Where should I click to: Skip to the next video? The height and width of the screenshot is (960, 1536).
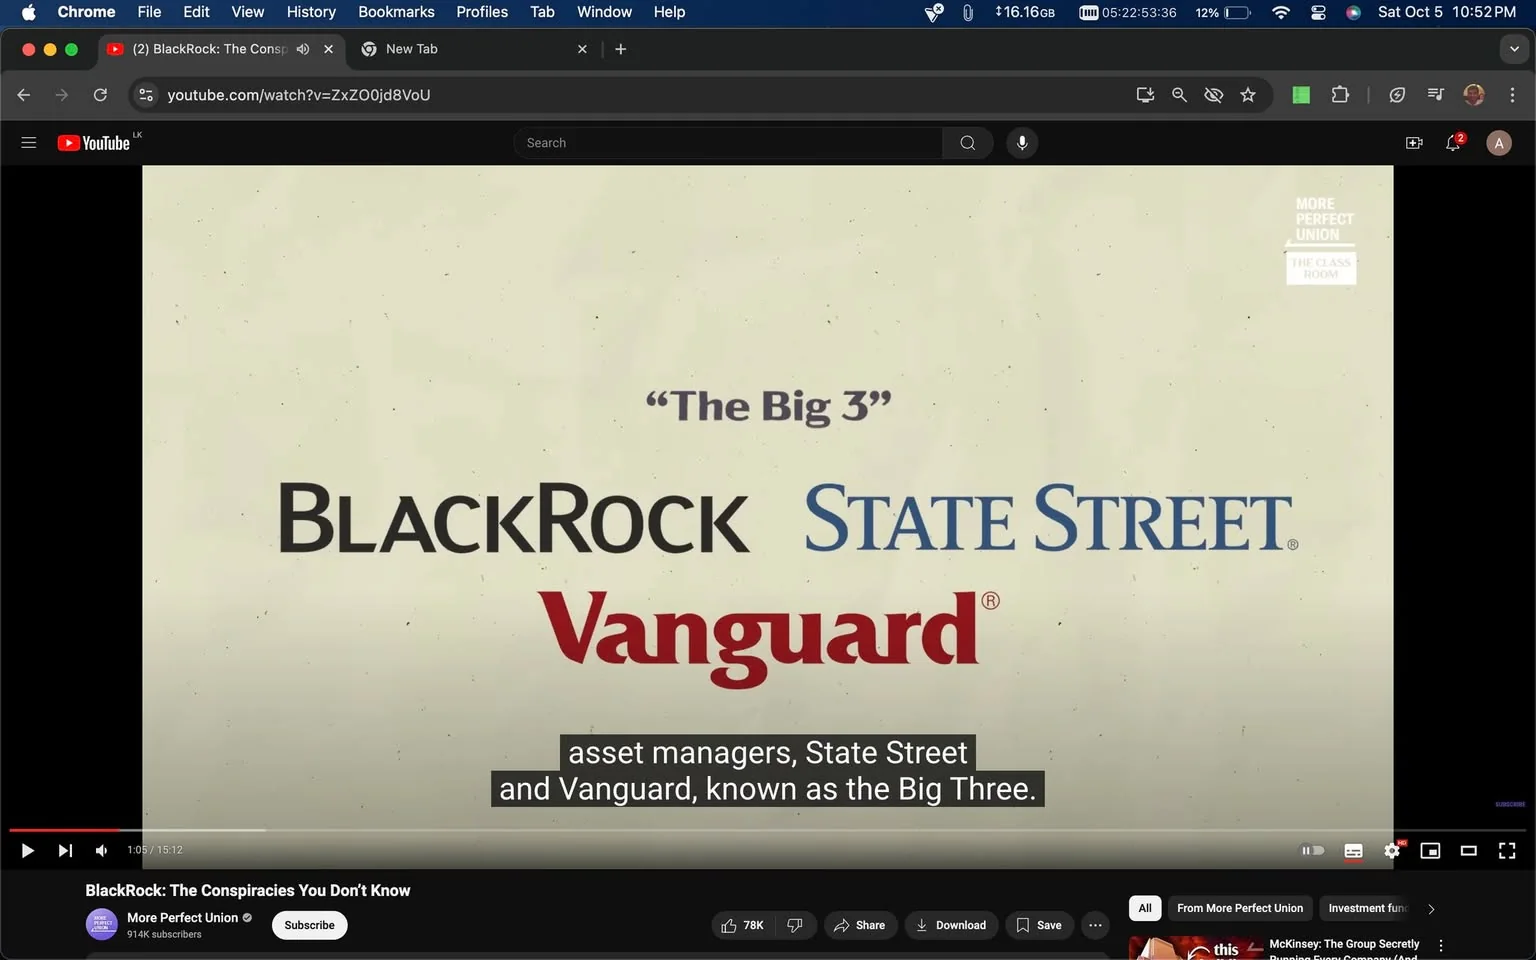tap(65, 851)
